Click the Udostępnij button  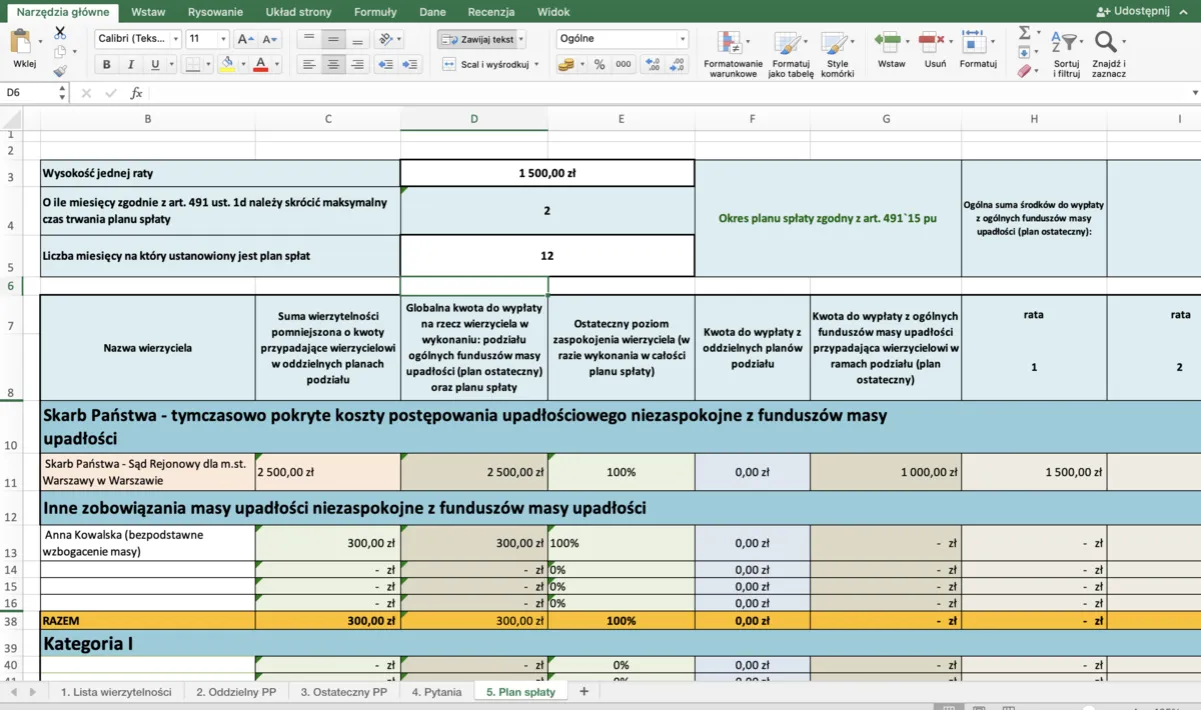(x=1131, y=11)
